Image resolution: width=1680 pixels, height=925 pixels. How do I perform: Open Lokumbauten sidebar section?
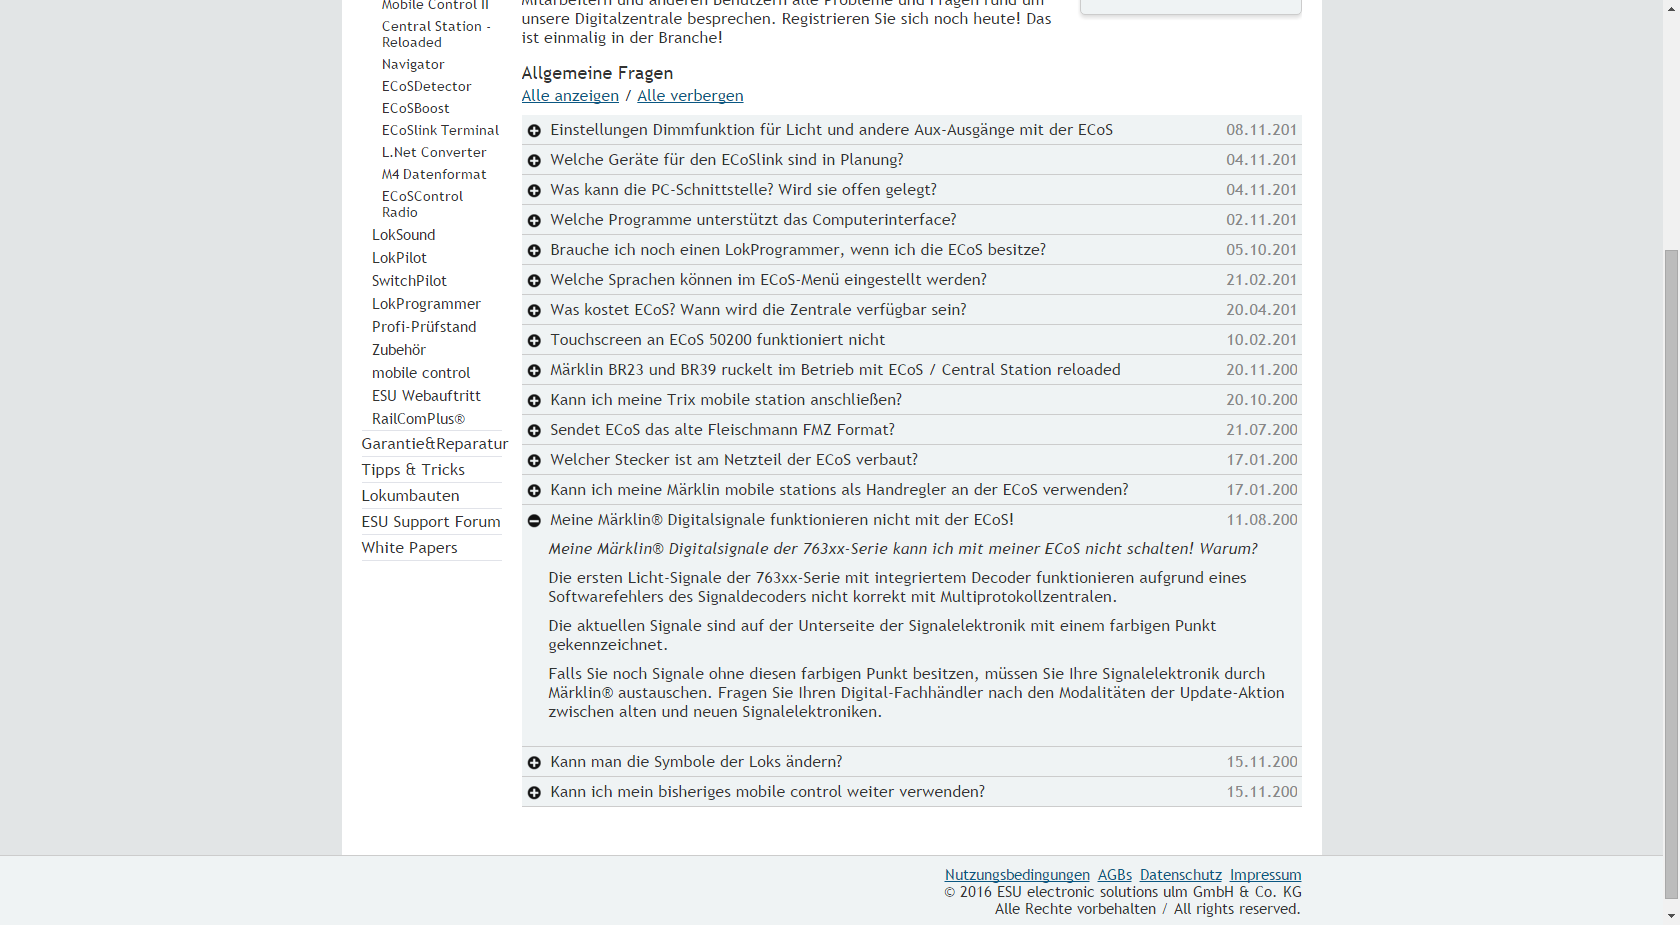[411, 496]
